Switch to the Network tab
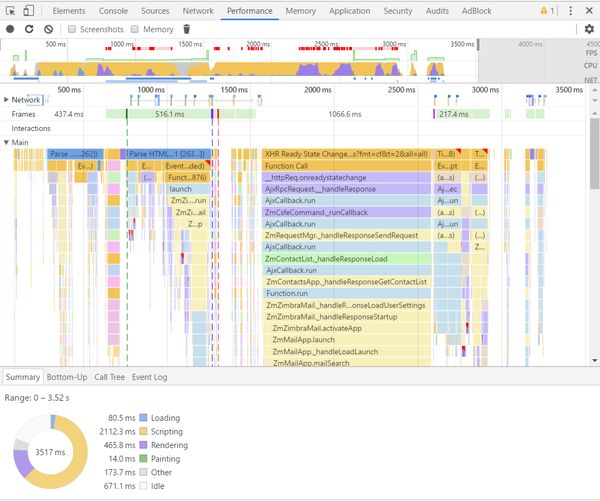The width and height of the screenshot is (600, 501). point(198,11)
